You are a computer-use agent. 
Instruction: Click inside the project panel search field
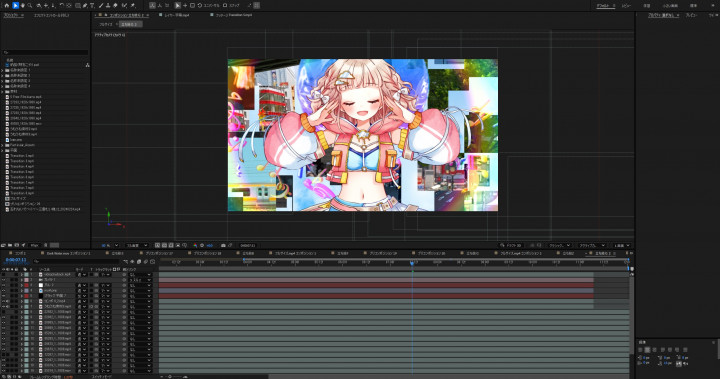tap(45, 52)
